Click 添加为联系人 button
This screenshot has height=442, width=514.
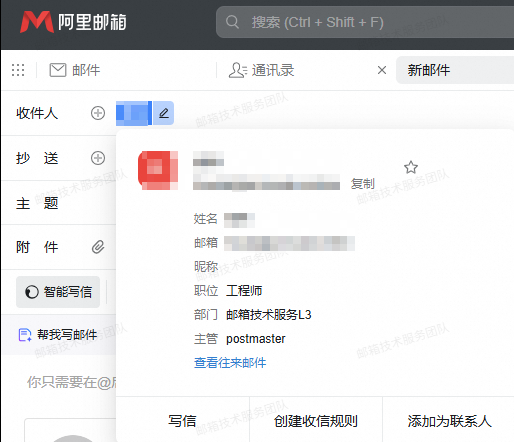[x=449, y=421]
